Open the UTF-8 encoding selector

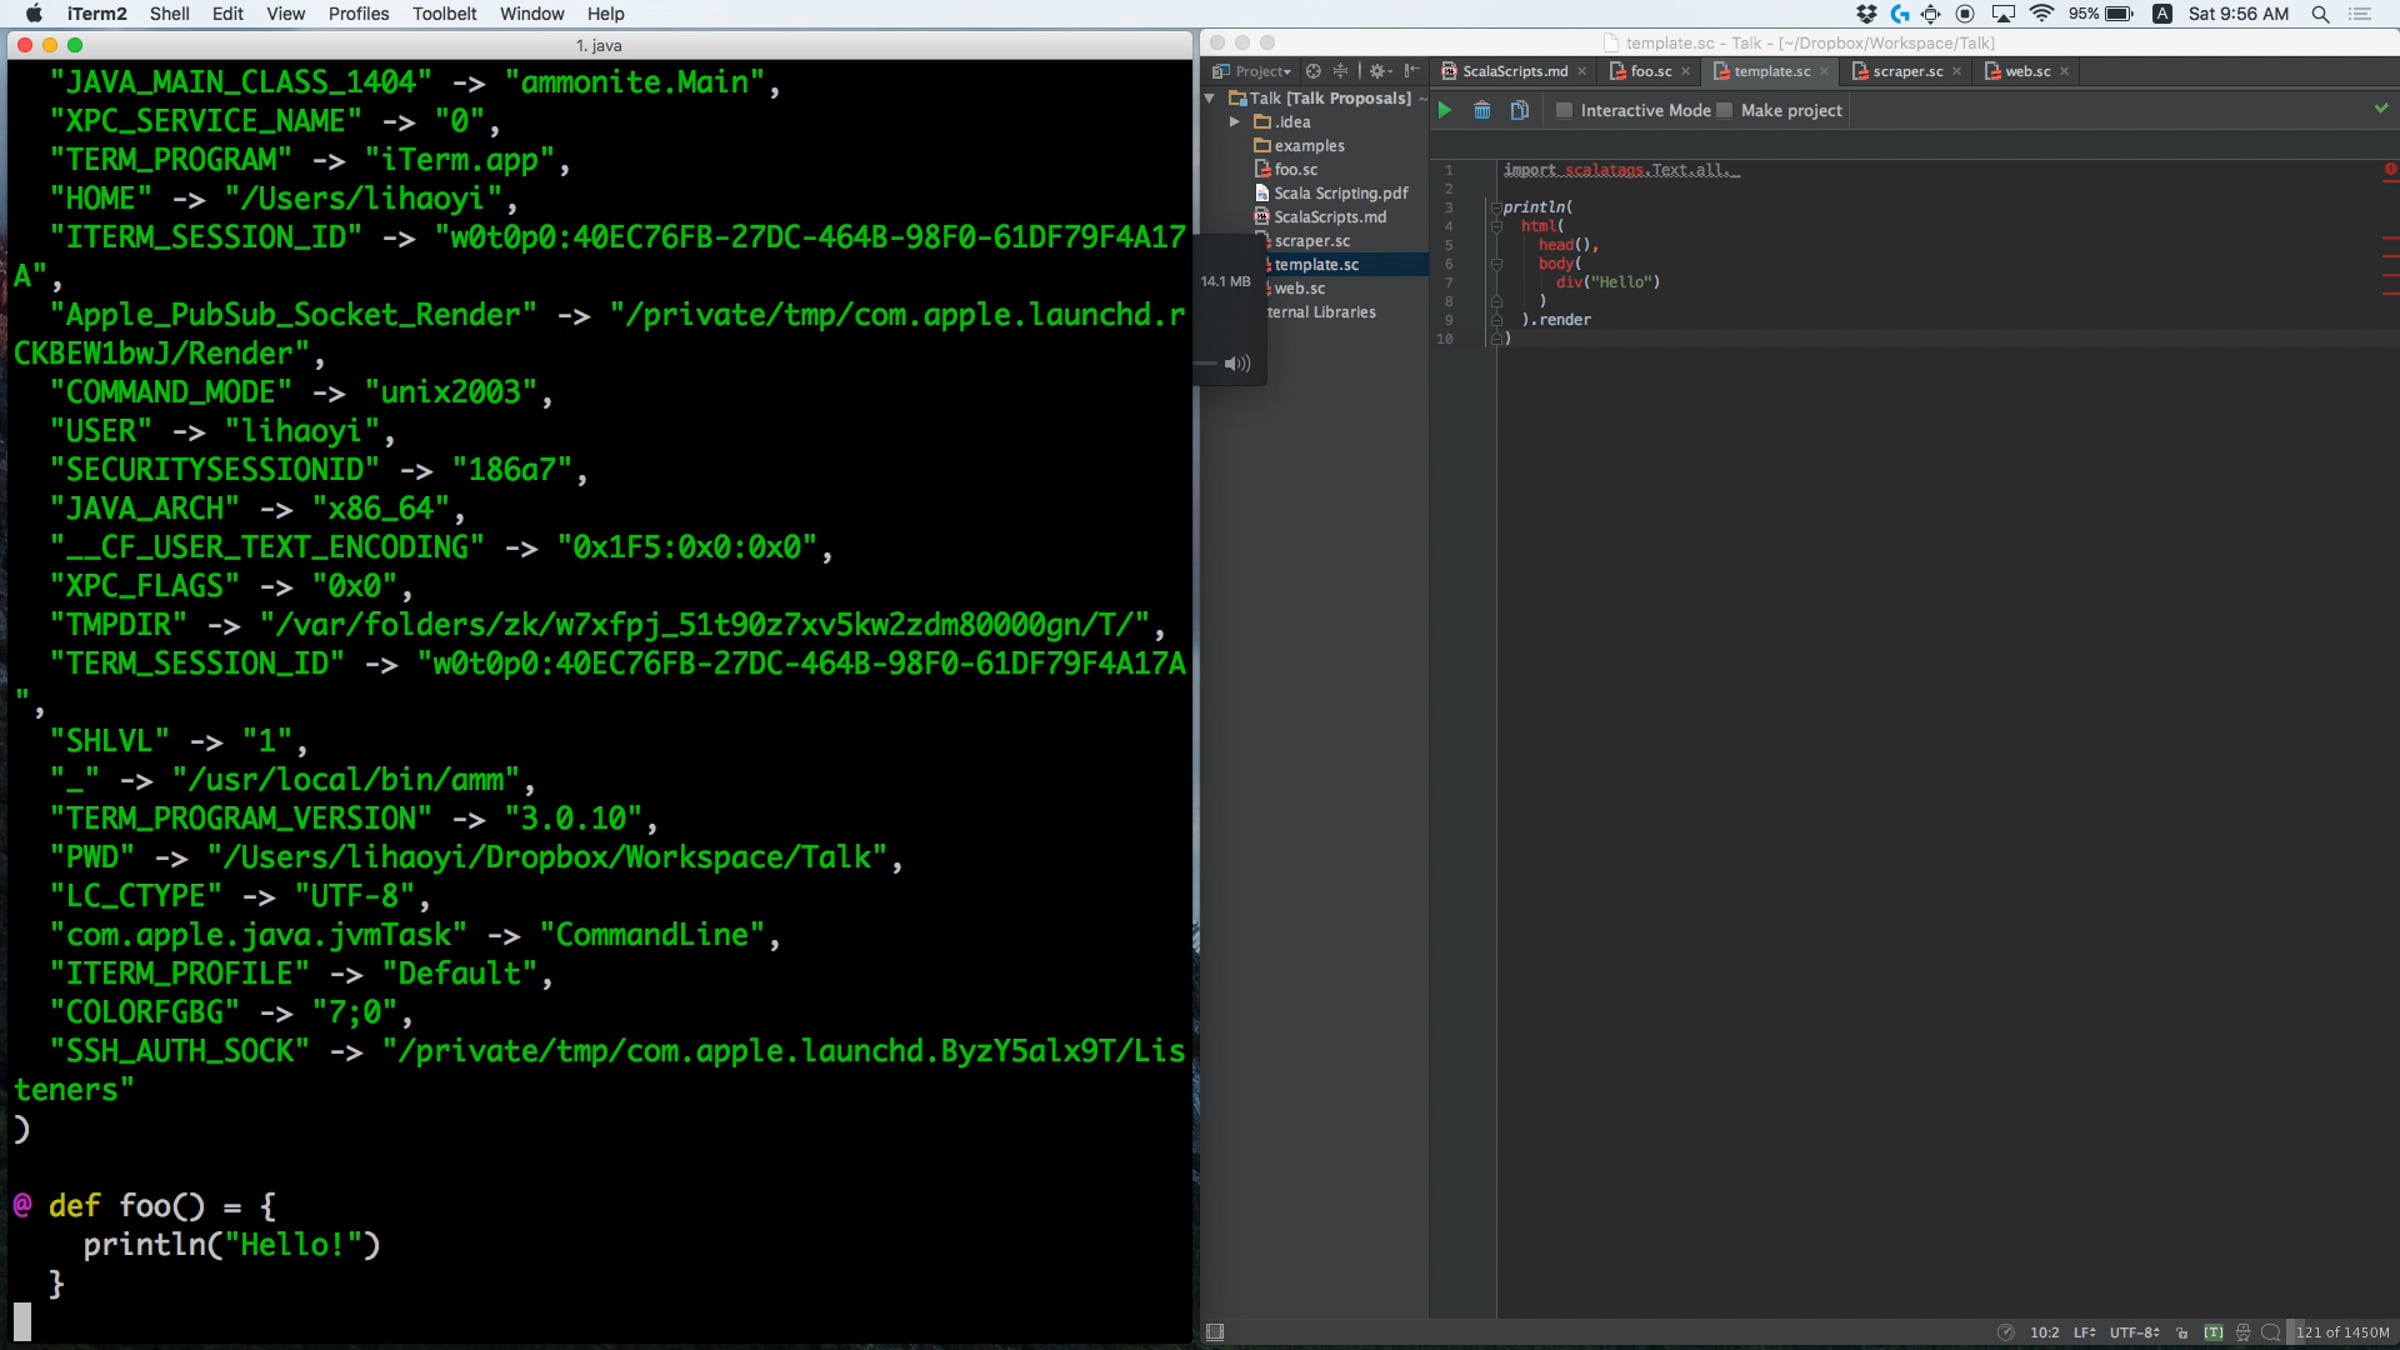(x=2135, y=1332)
